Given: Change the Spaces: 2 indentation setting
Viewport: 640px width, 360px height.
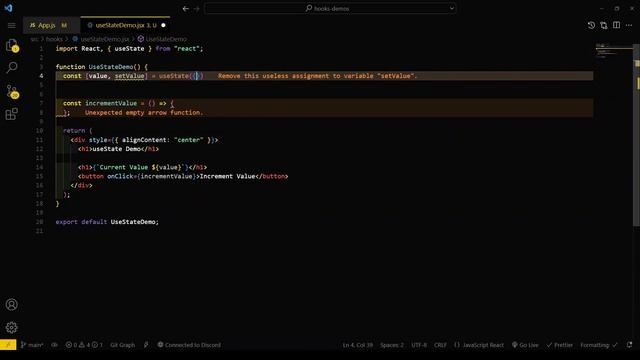Looking at the screenshot, I should pyautogui.click(x=392, y=345).
